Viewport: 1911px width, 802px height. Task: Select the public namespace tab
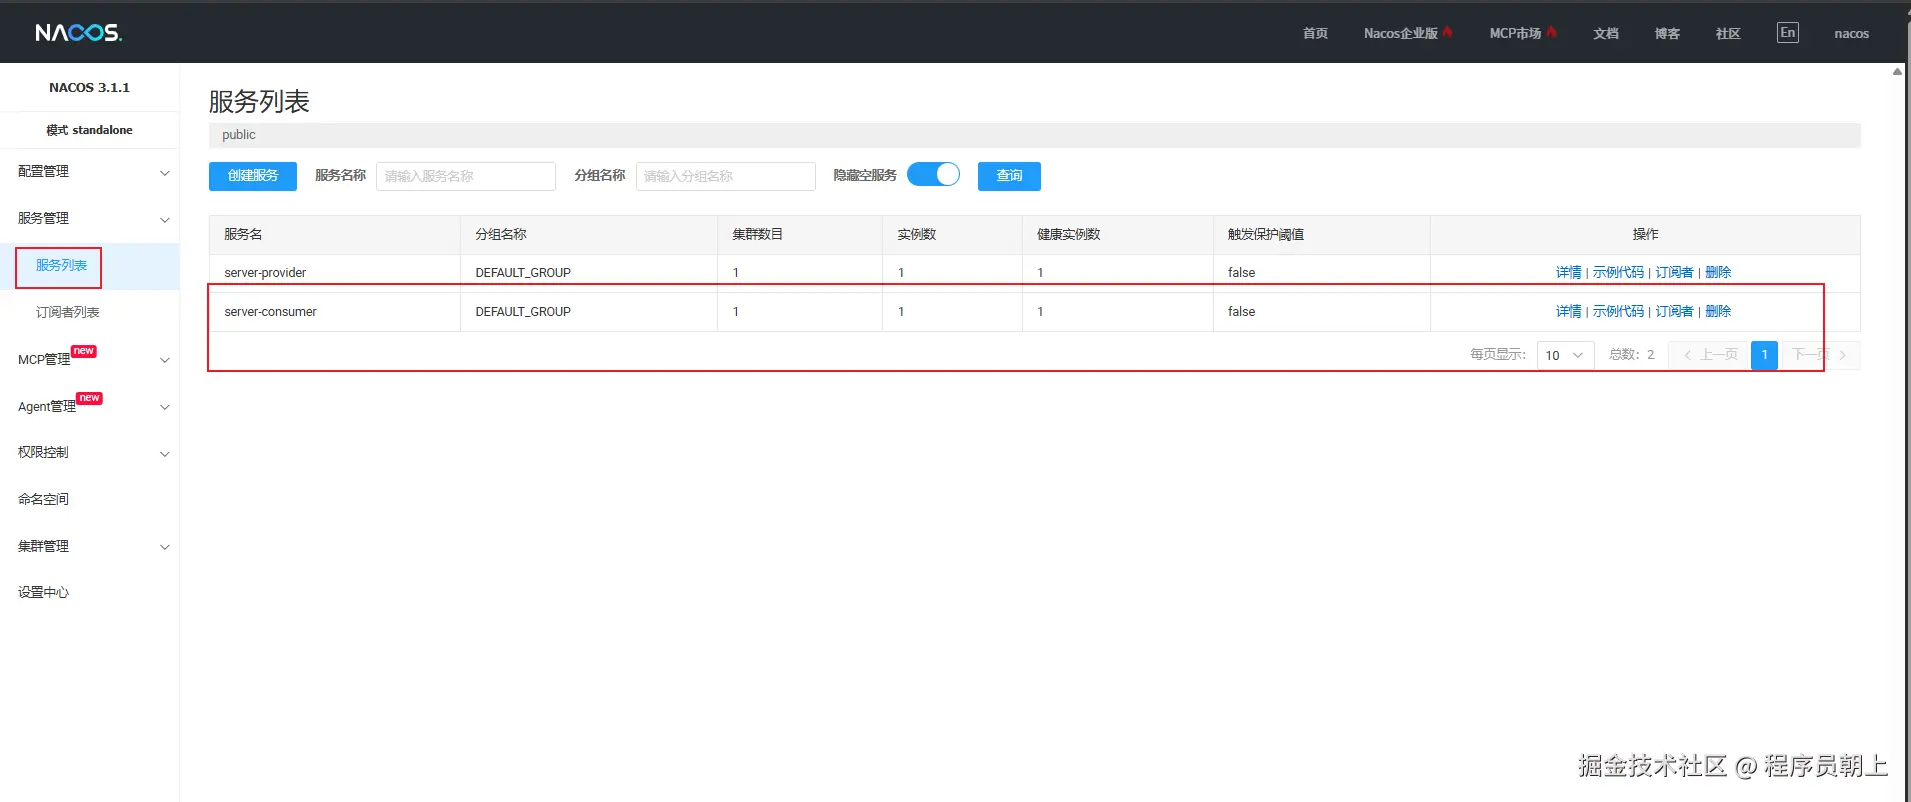[239, 135]
